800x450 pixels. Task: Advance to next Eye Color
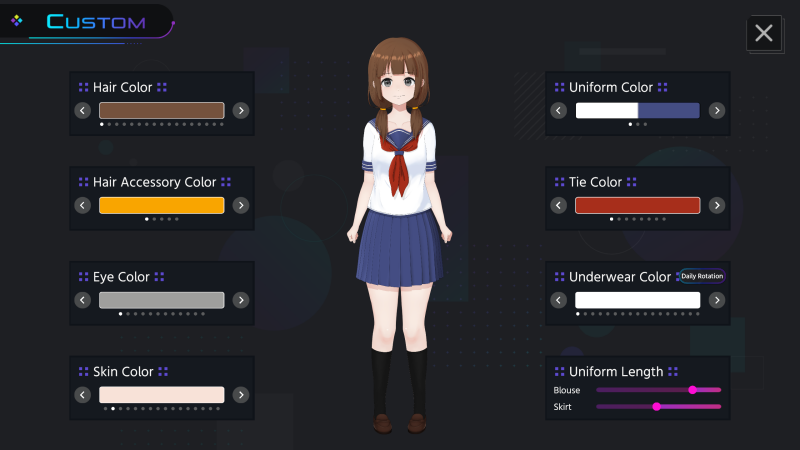[241, 300]
